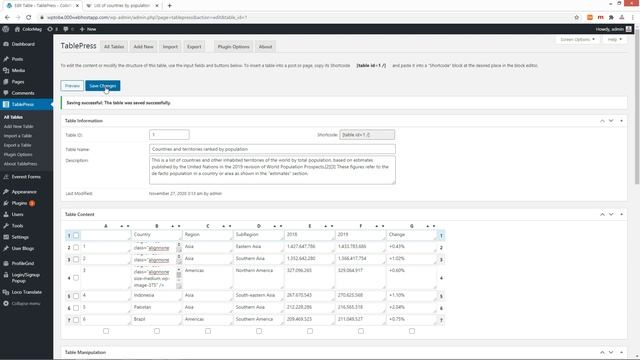This screenshot has width=640, height=360.
Task: Go back in browser history
Action: [7, 18]
